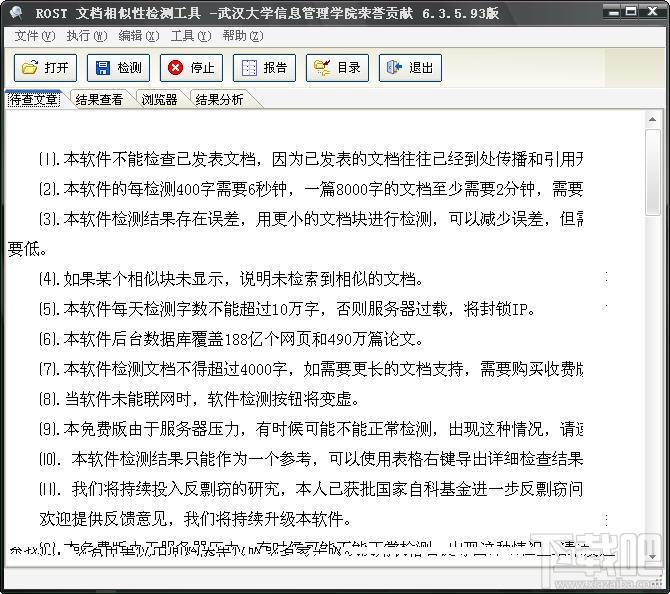Viewport: 670px width, 594px height.
Task: Switch to the 待查文章 tab
Action: [x=34, y=100]
